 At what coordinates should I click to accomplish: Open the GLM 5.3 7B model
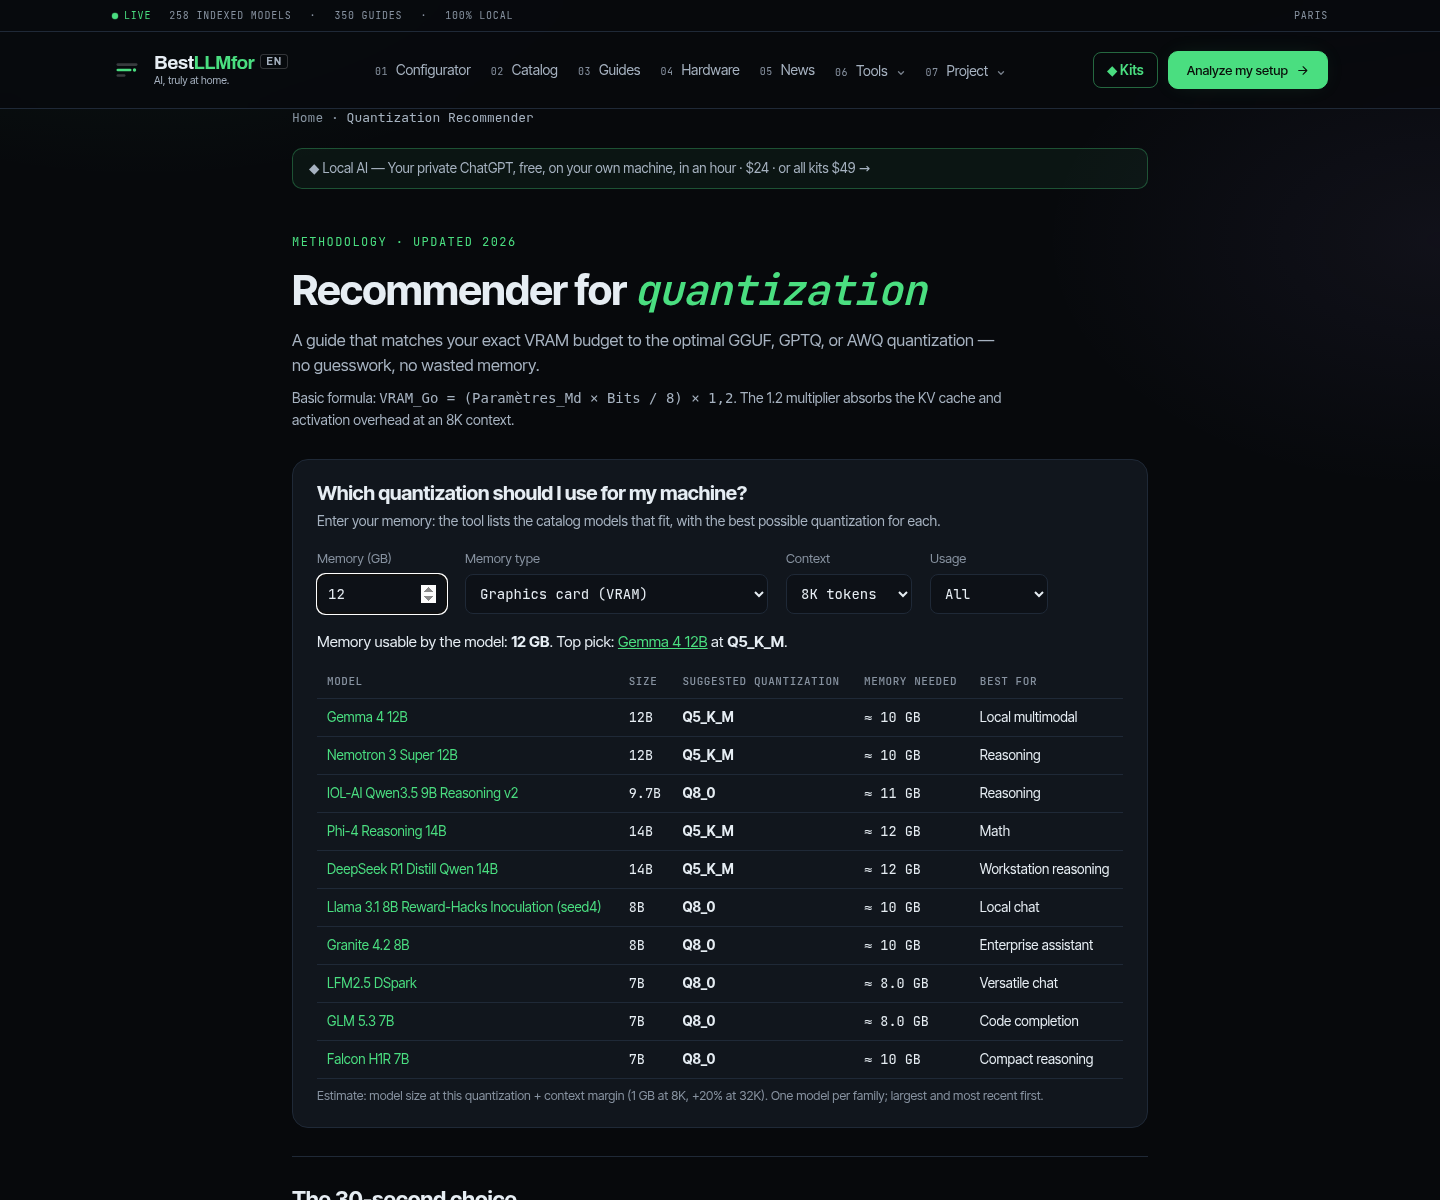tap(360, 1021)
